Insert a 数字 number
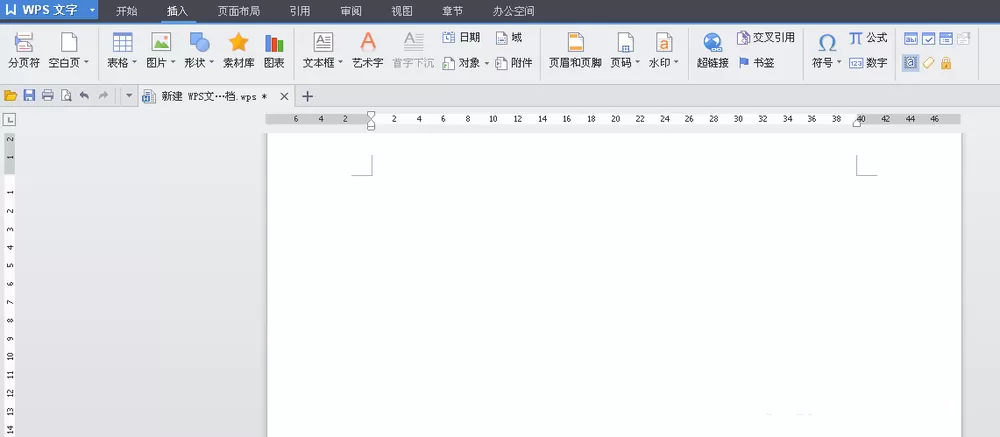The height and width of the screenshot is (437, 1000). point(868,63)
